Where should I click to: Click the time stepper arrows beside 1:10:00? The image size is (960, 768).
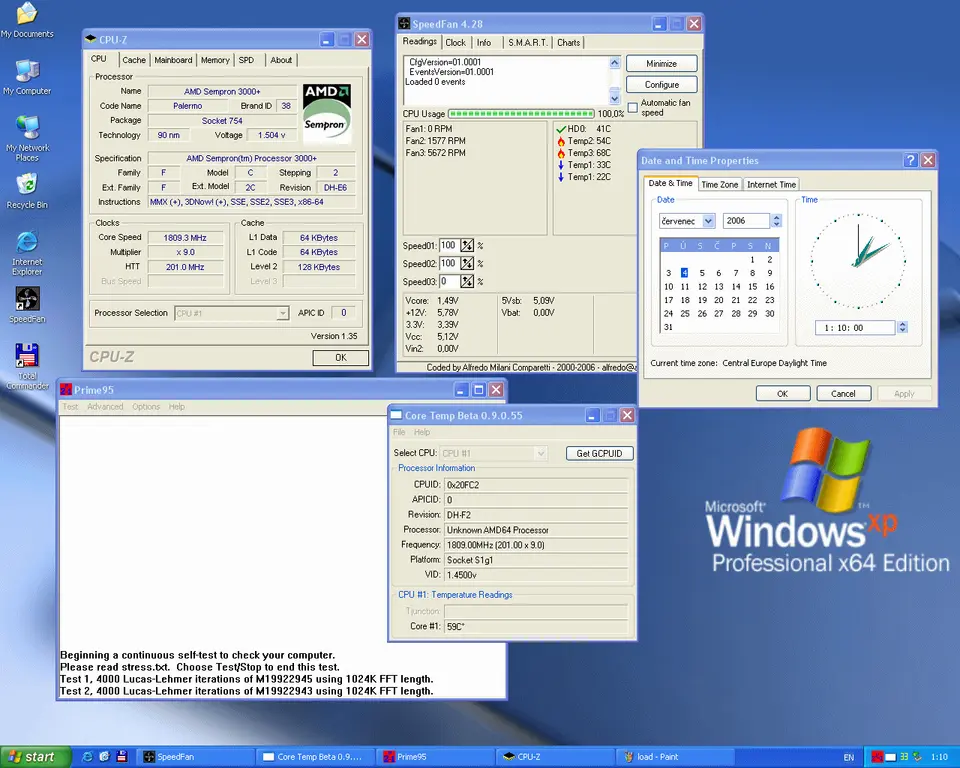coord(902,328)
